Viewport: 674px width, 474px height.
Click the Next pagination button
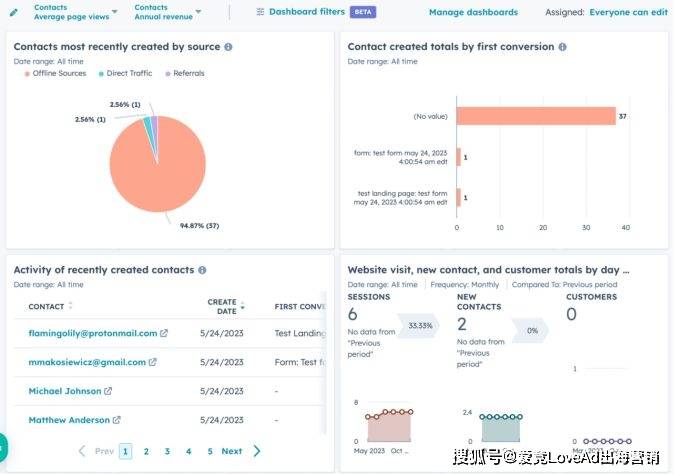click(x=232, y=451)
